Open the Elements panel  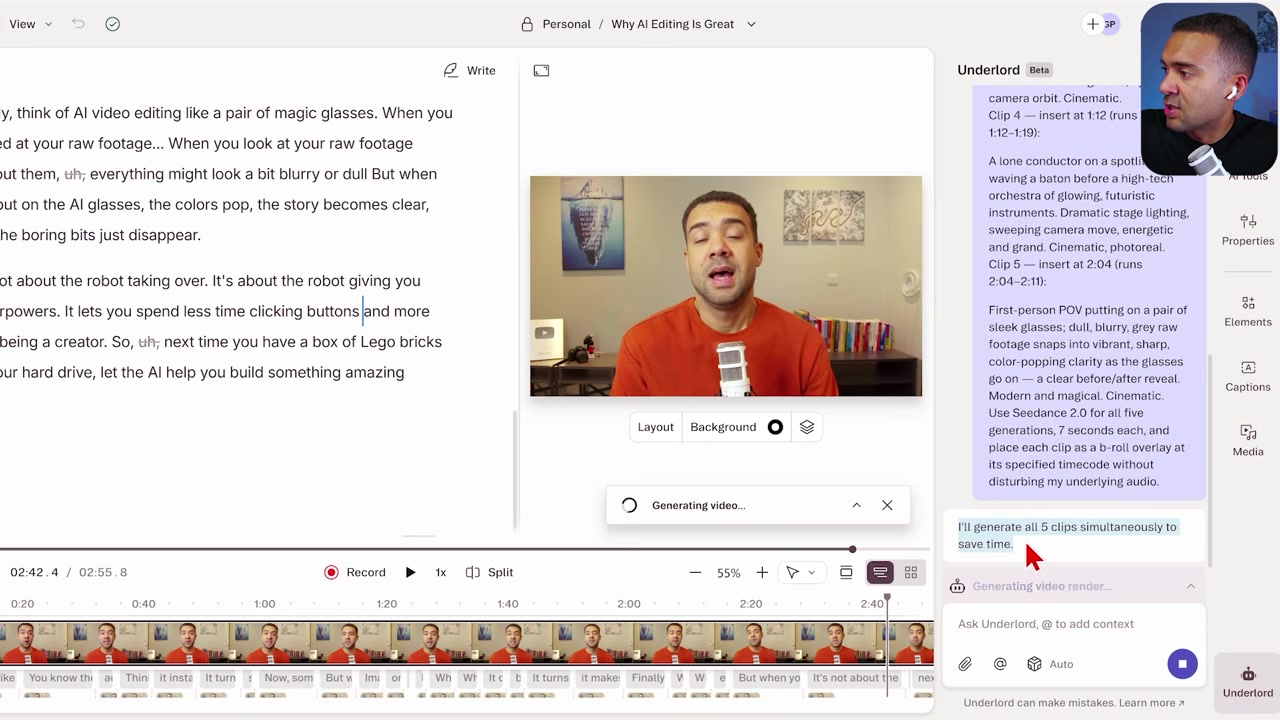1248,311
